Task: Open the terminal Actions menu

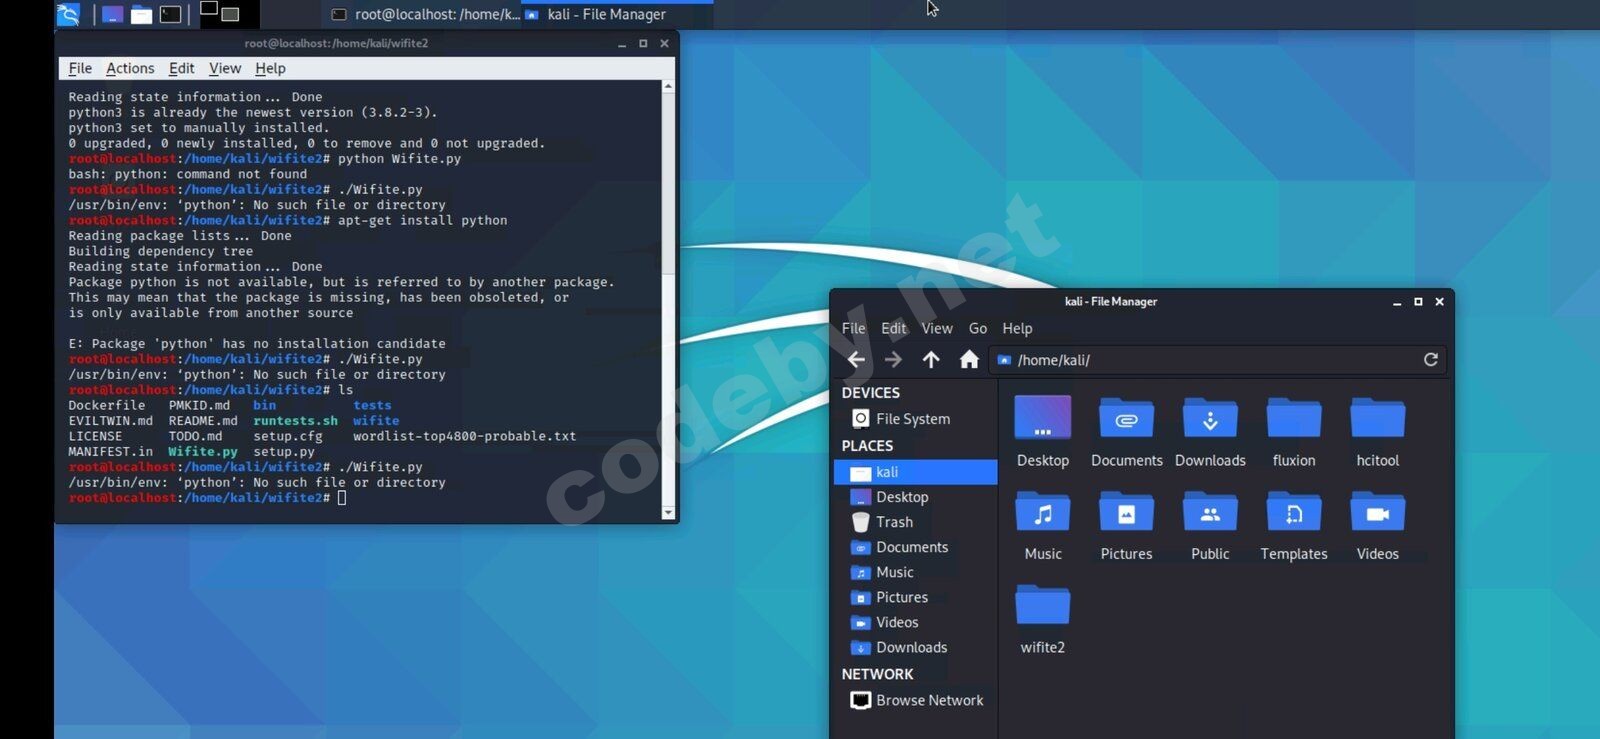Action: [130, 68]
